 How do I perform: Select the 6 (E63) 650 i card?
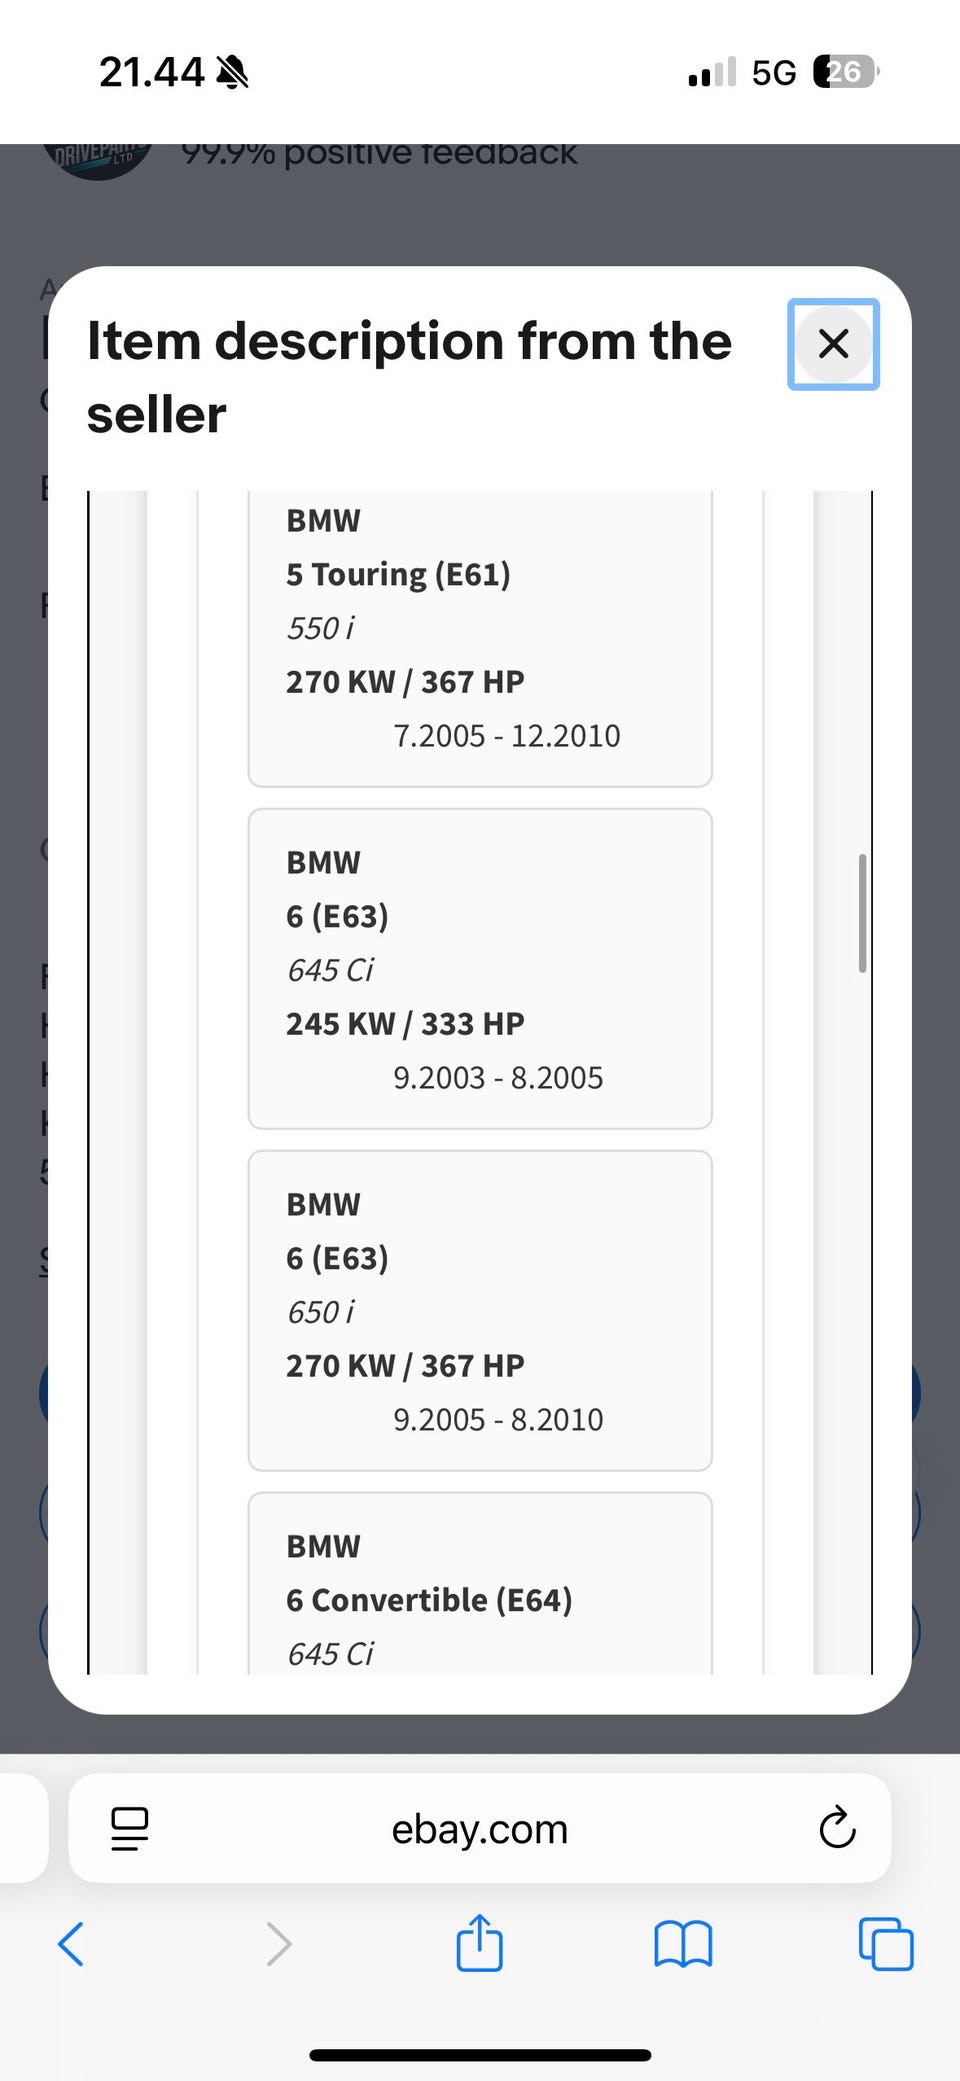pyautogui.click(x=480, y=1311)
